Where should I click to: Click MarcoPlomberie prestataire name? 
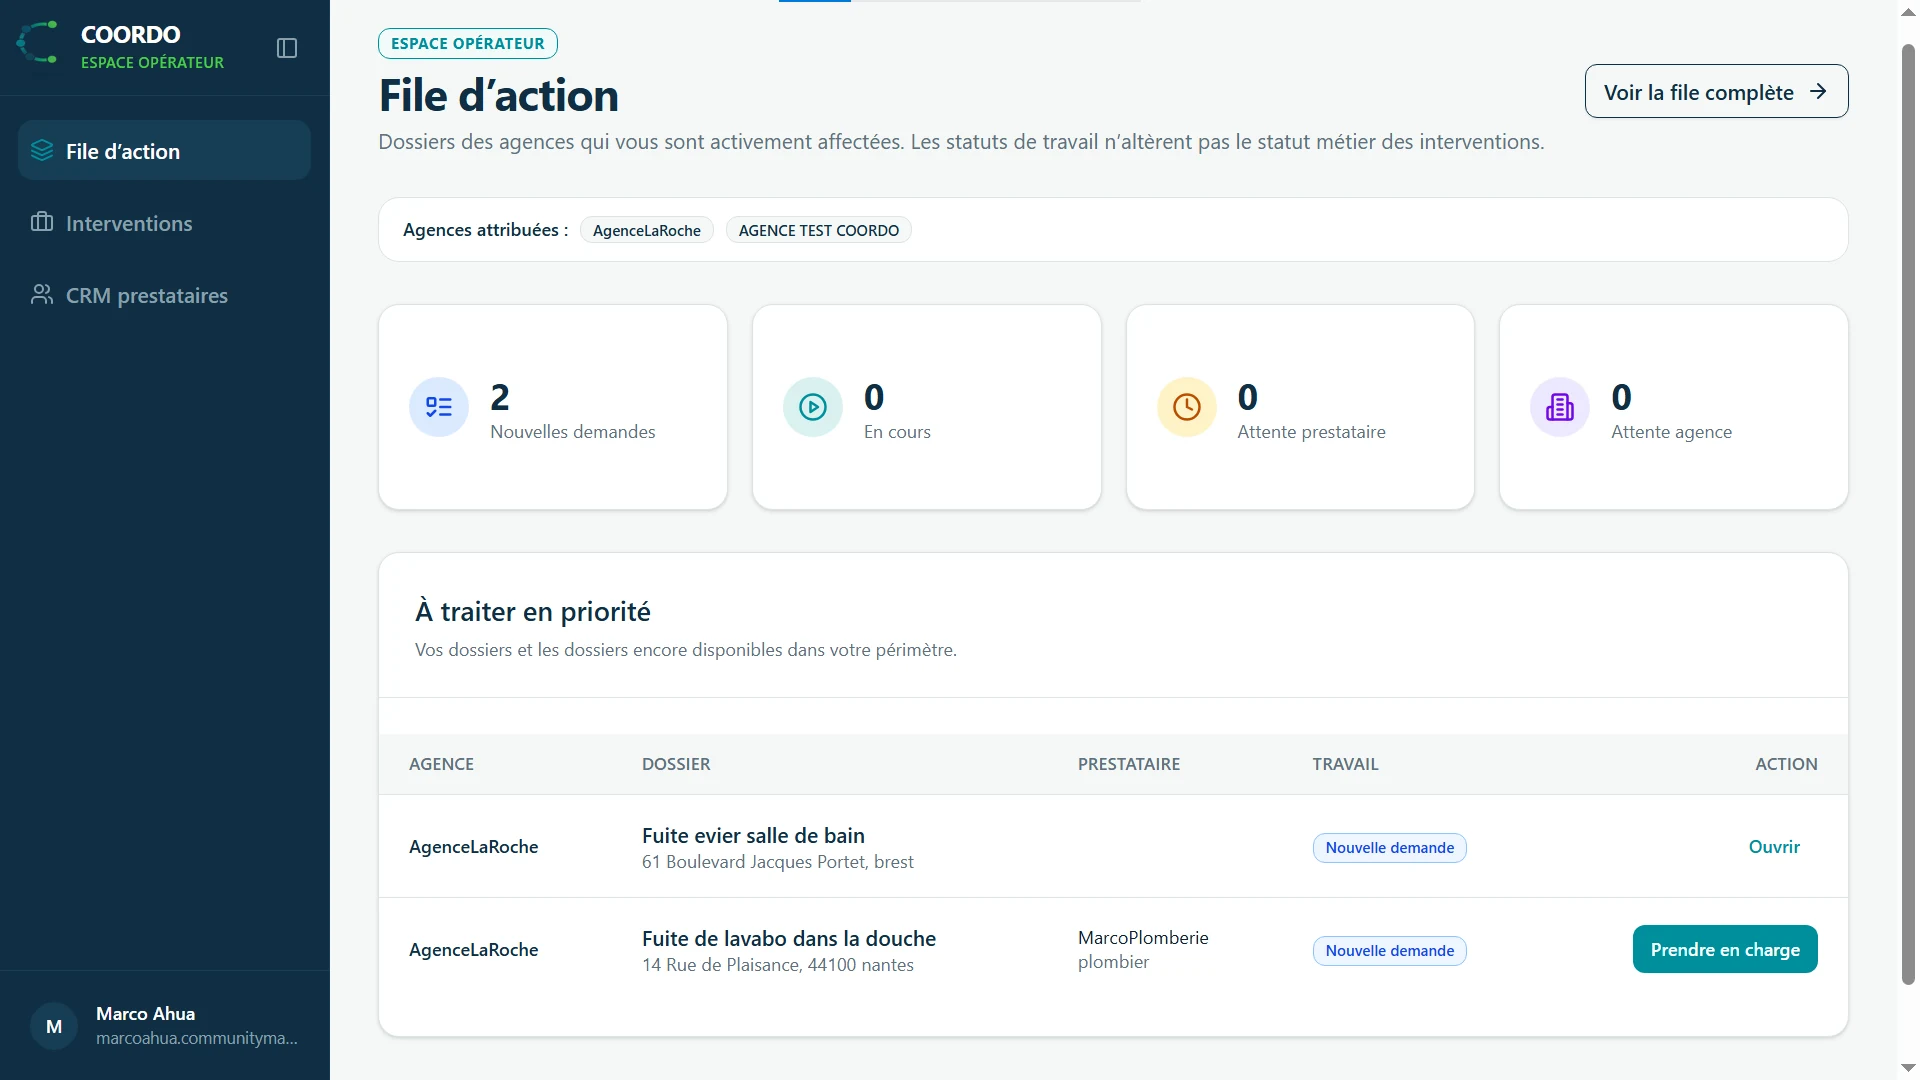(x=1143, y=937)
